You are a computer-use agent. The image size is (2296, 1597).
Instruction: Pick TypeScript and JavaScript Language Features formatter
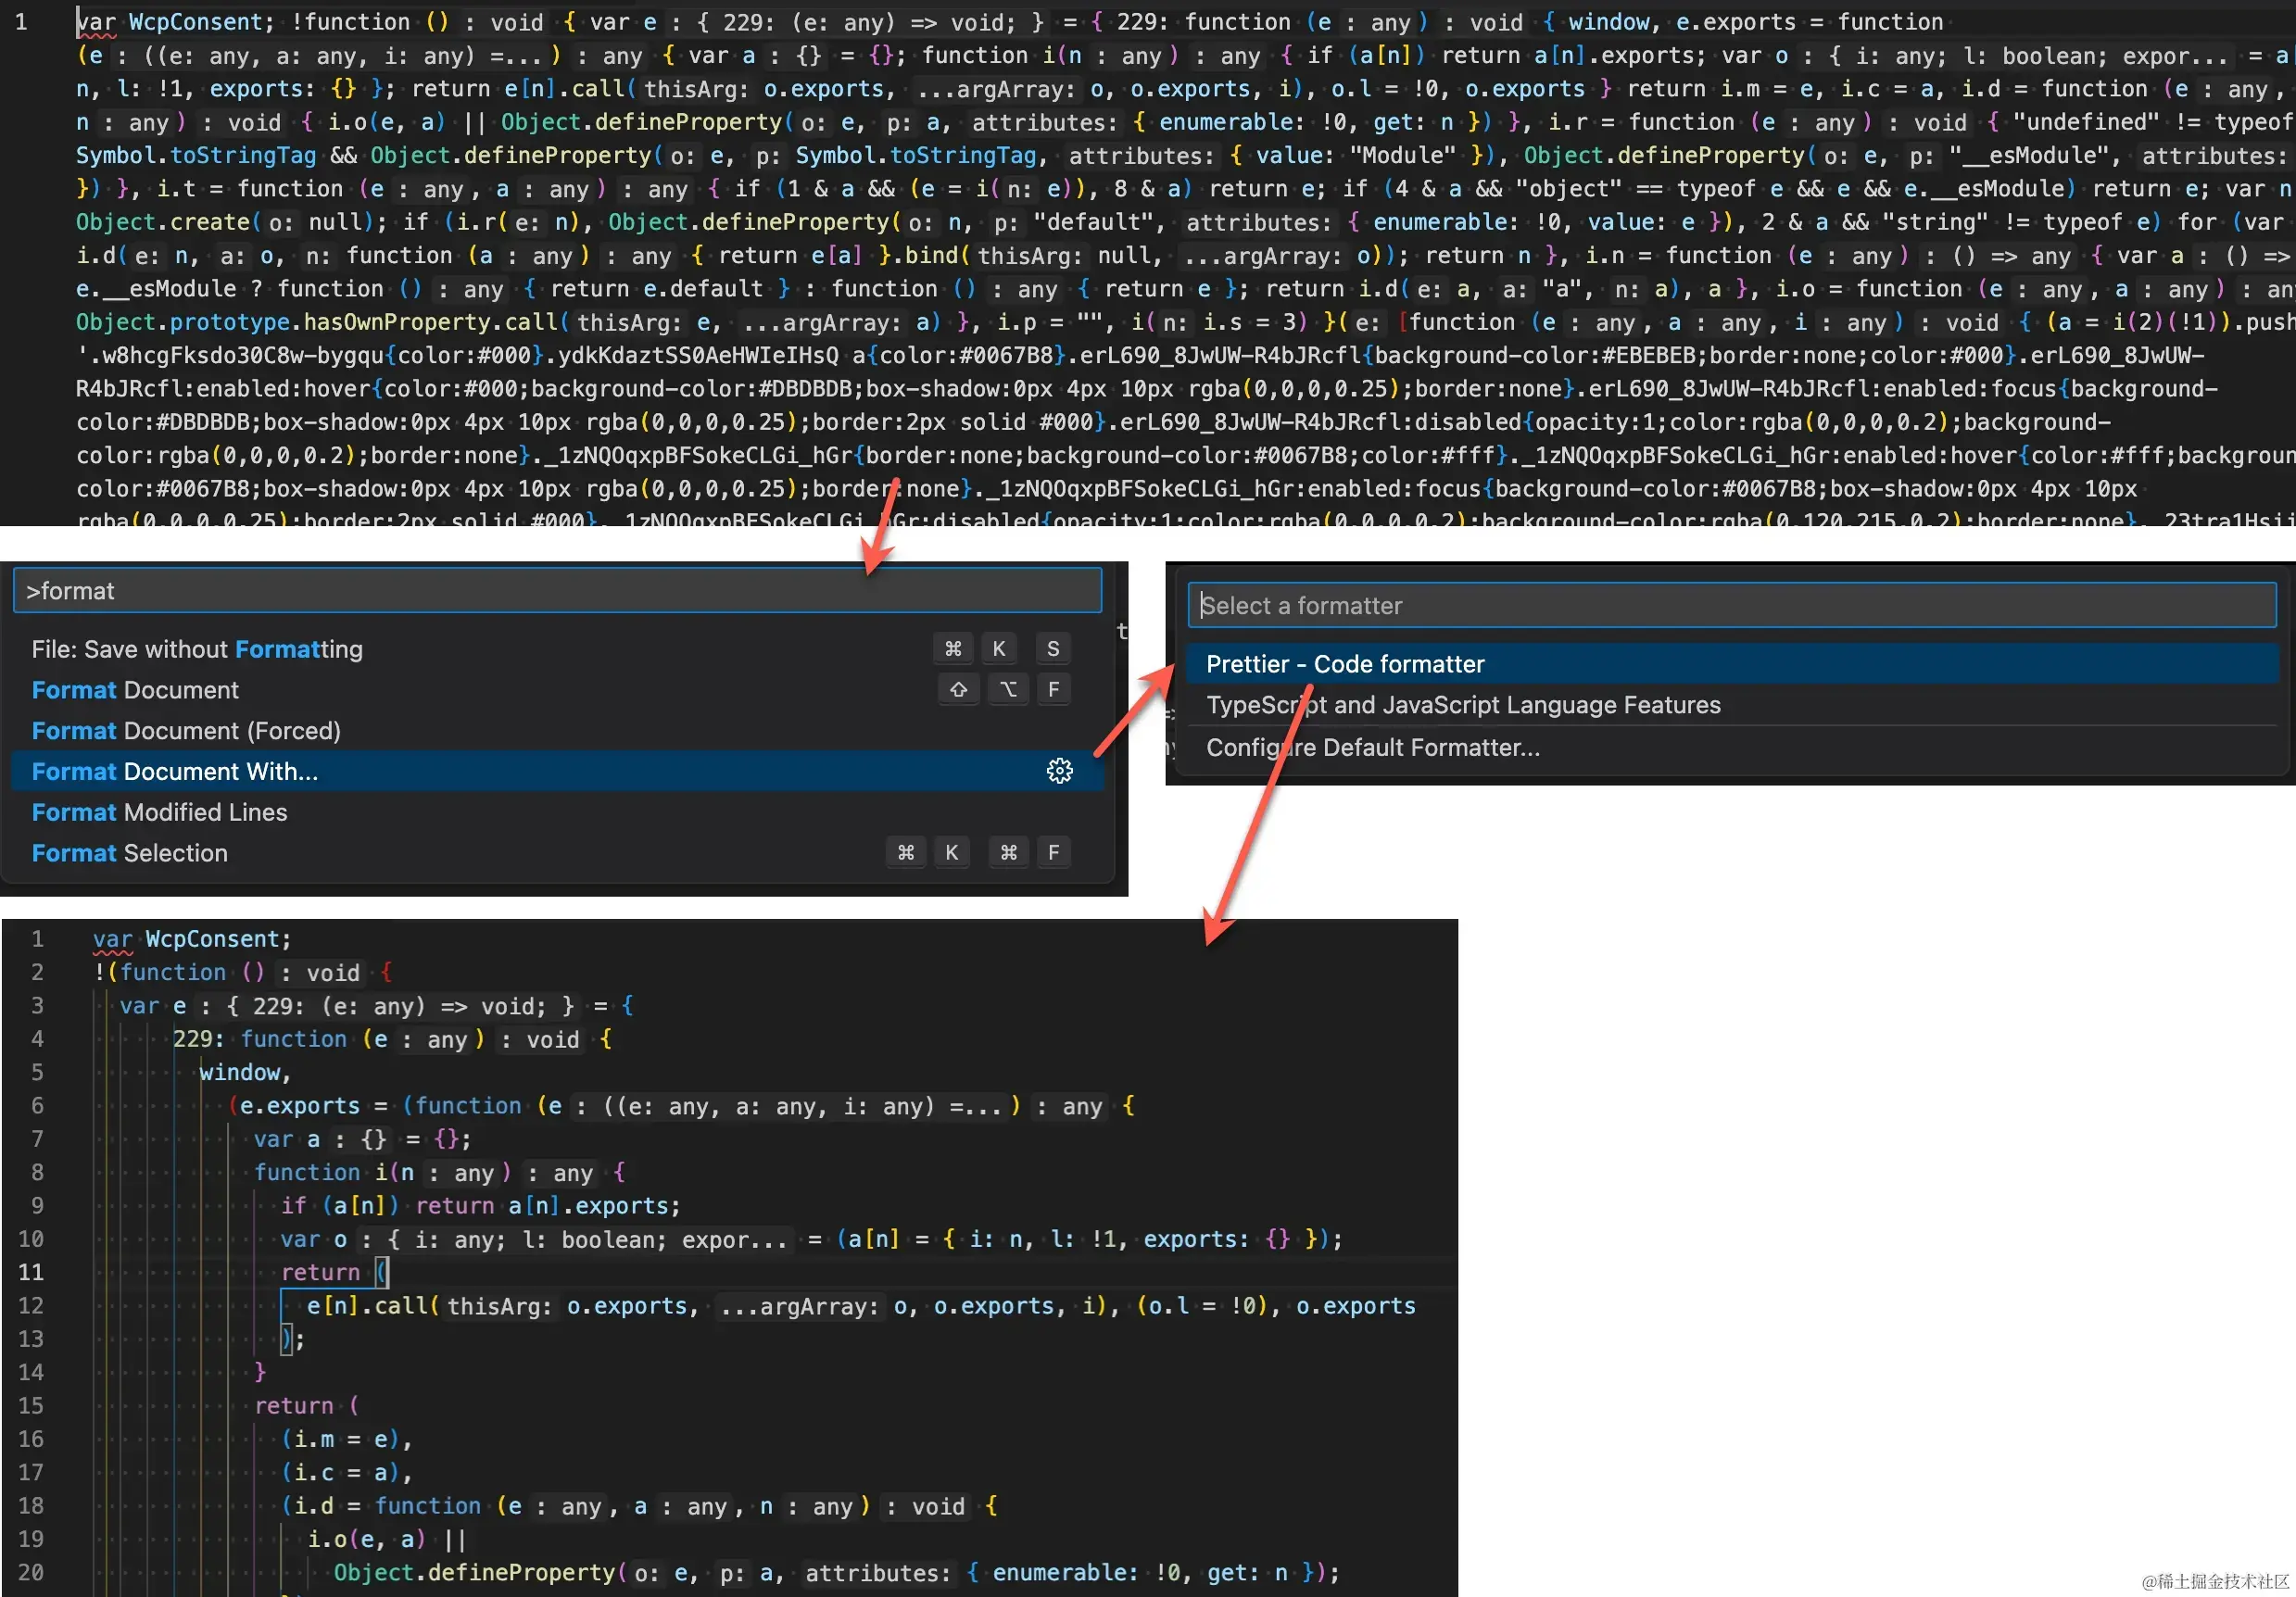[x=1462, y=705]
